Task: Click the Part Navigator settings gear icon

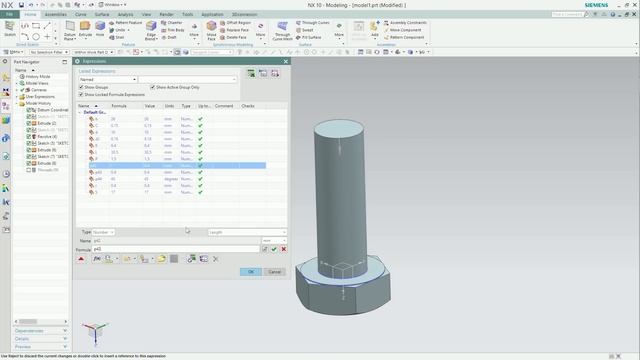Action: (5, 62)
